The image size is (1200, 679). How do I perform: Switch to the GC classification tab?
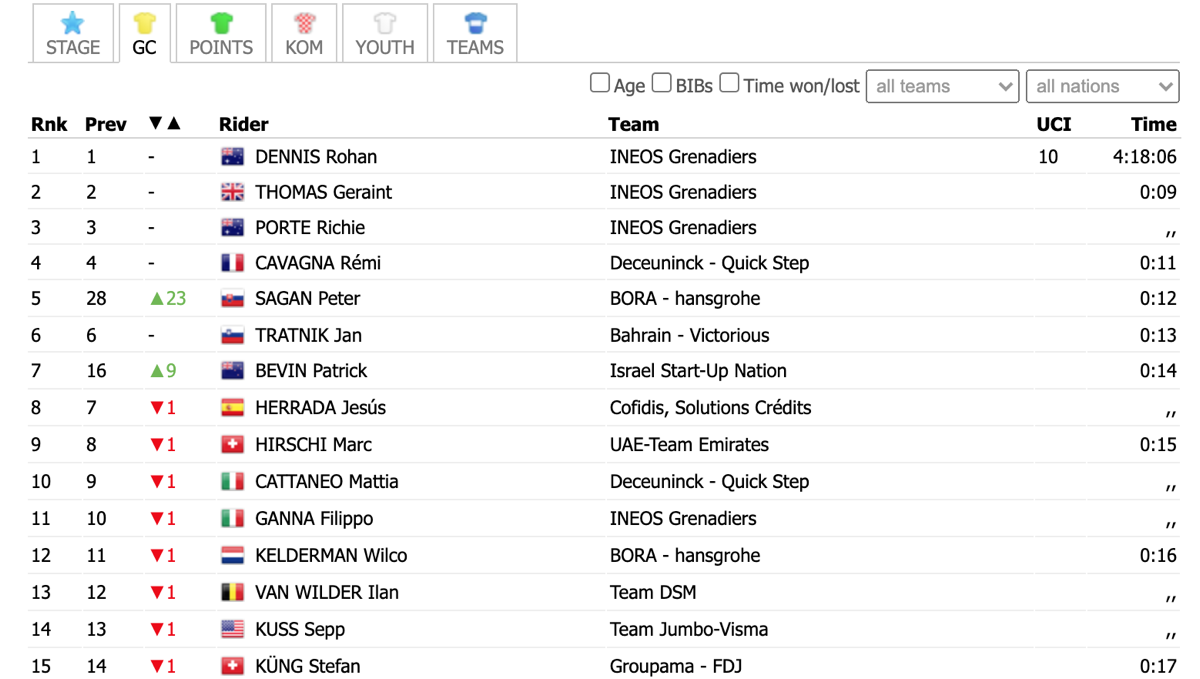coord(145,33)
